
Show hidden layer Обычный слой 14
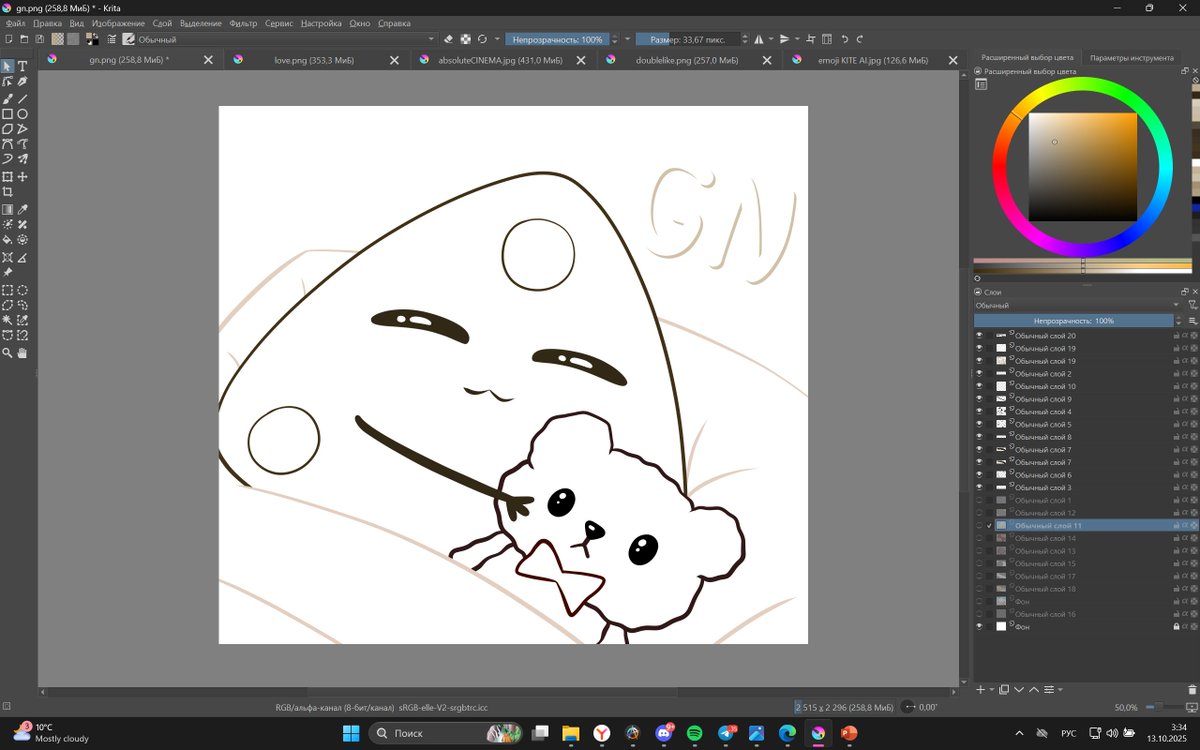click(979, 538)
